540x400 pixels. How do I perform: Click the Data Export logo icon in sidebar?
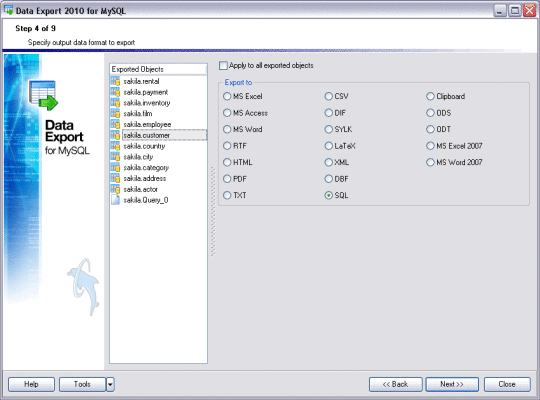(x=43, y=95)
